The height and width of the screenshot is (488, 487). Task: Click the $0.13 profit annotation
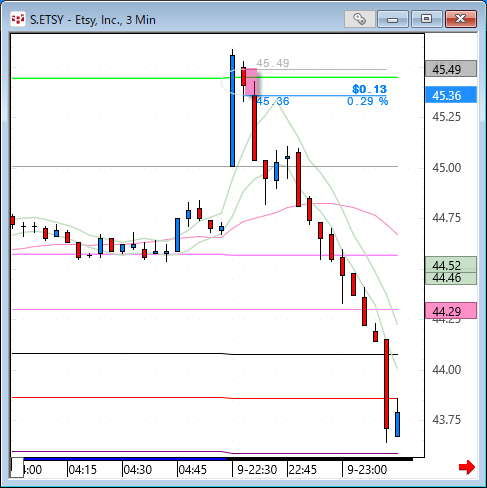click(369, 89)
